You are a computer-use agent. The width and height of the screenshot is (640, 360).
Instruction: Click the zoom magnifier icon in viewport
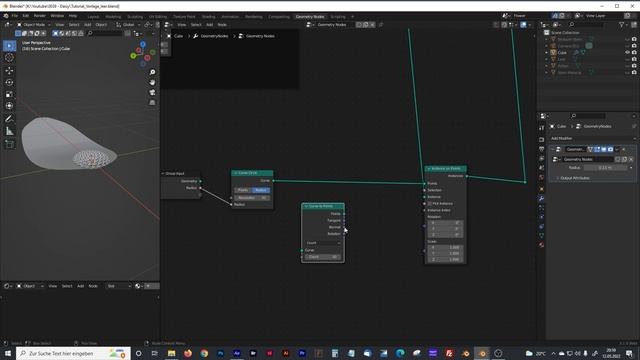coord(152,72)
